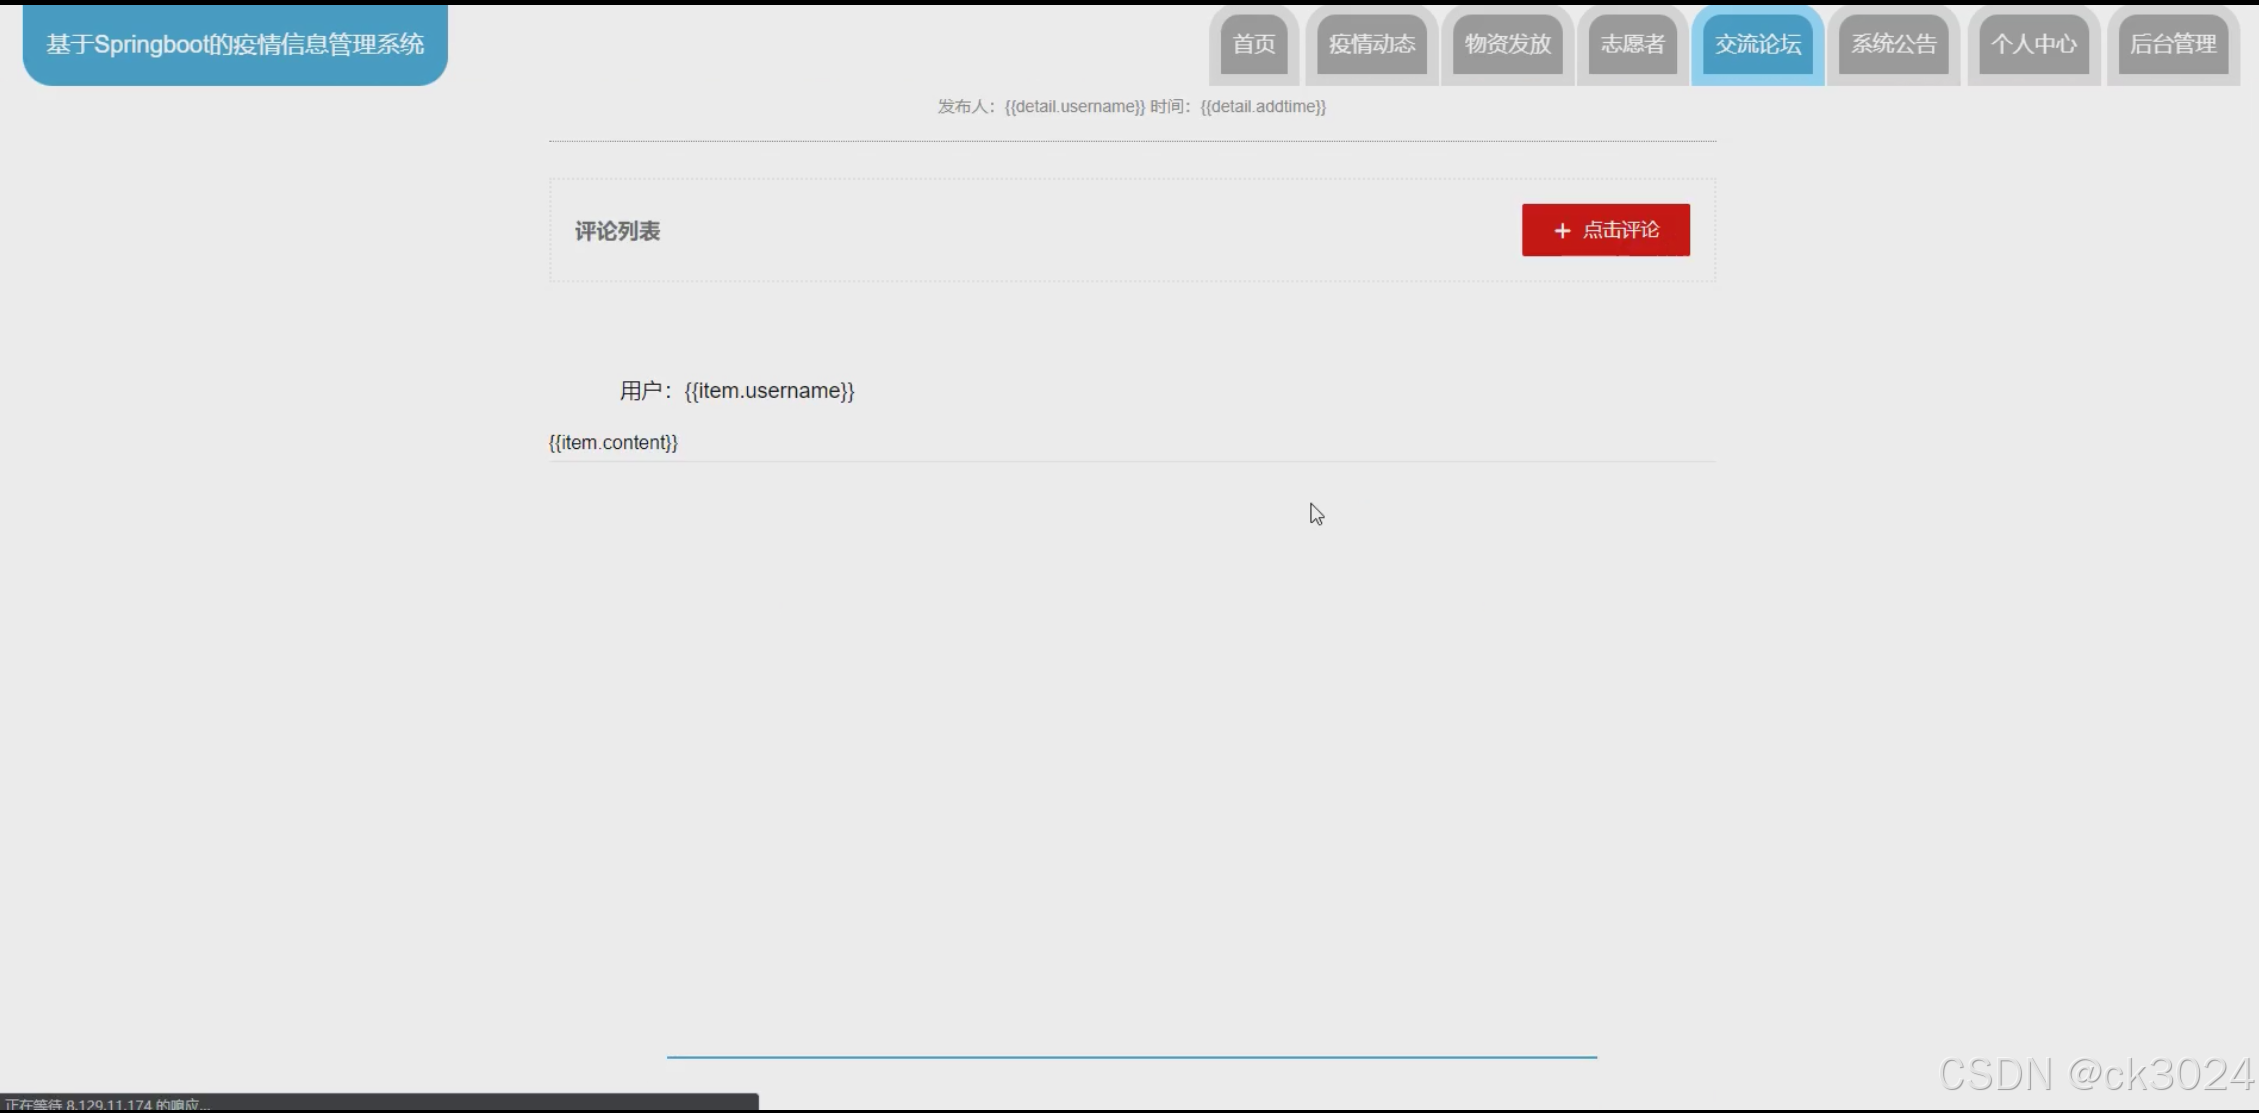The width and height of the screenshot is (2259, 1113).
Task: Click the {{item.content}} comment text
Action: (x=613, y=442)
